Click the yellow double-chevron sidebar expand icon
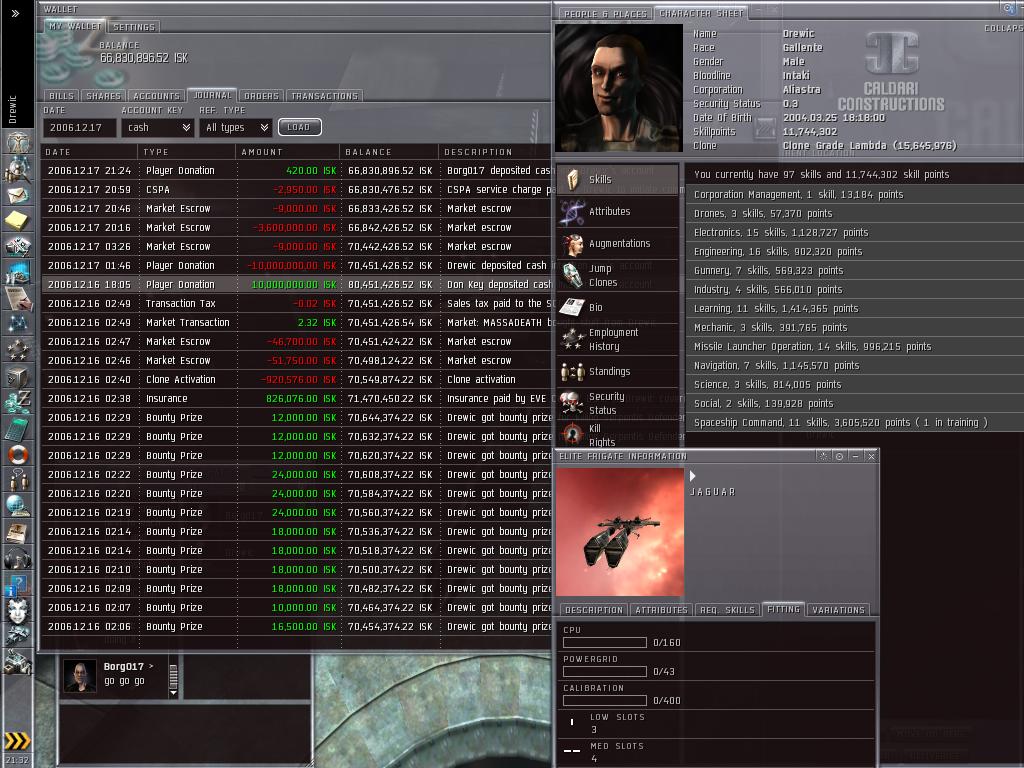The image size is (1024, 768). pyautogui.click(x=17, y=740)
